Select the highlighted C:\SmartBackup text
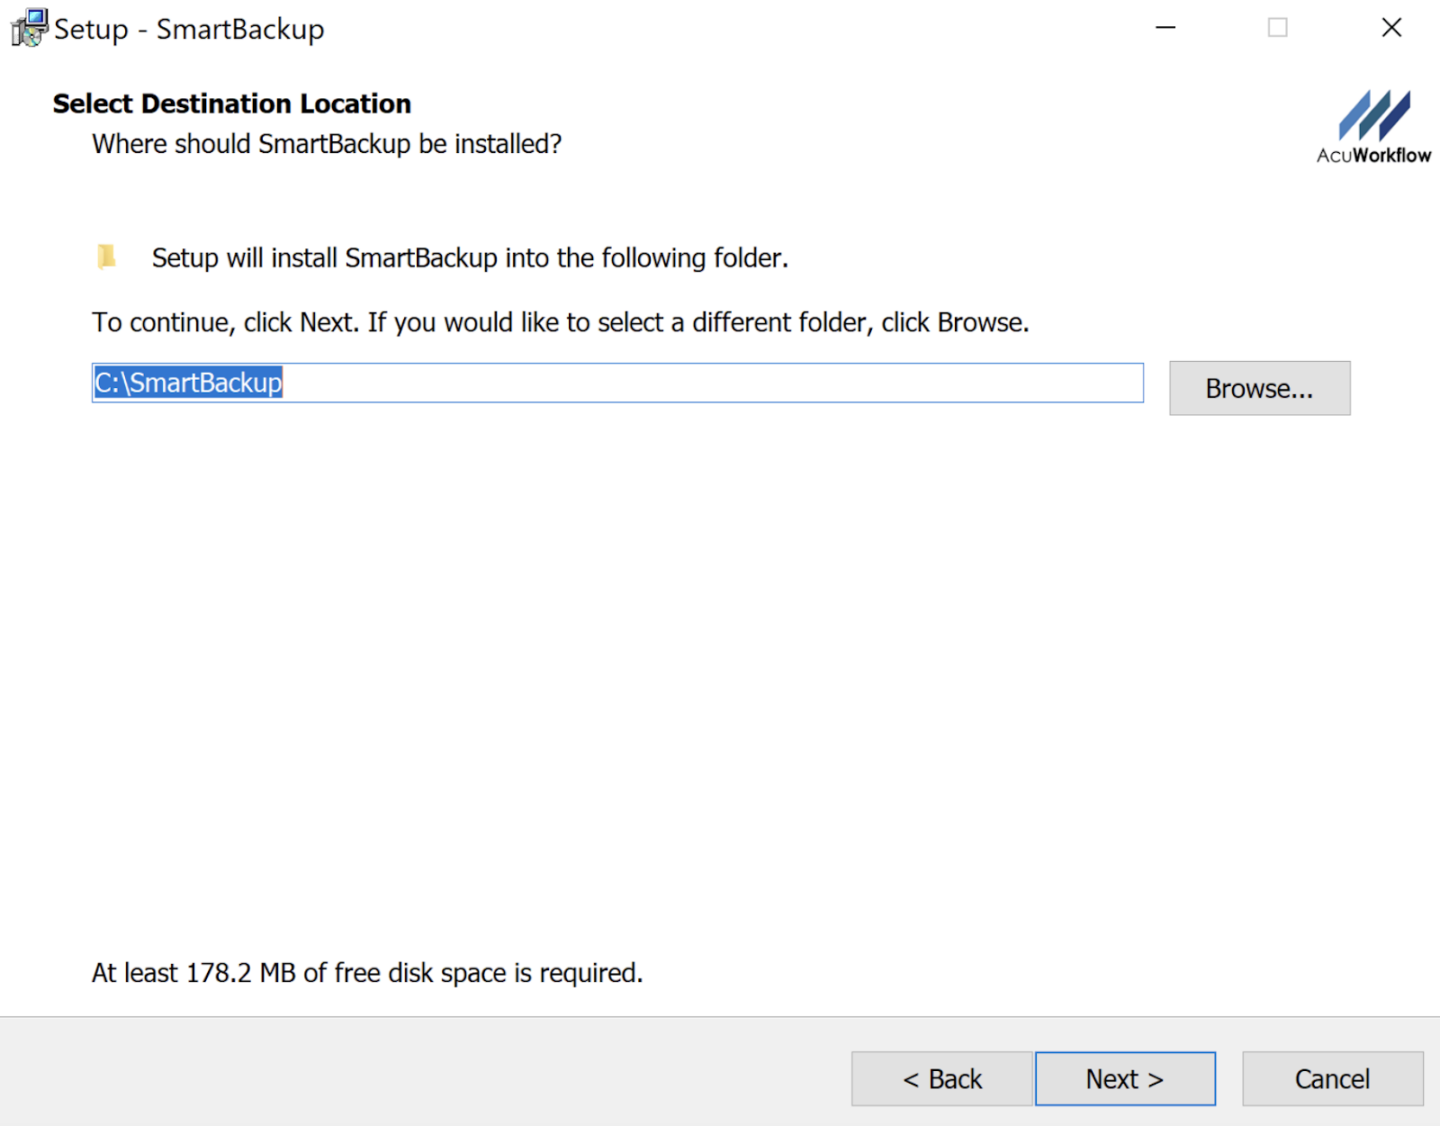Viewport: 1440px width, 1126px height. [188, 382]
